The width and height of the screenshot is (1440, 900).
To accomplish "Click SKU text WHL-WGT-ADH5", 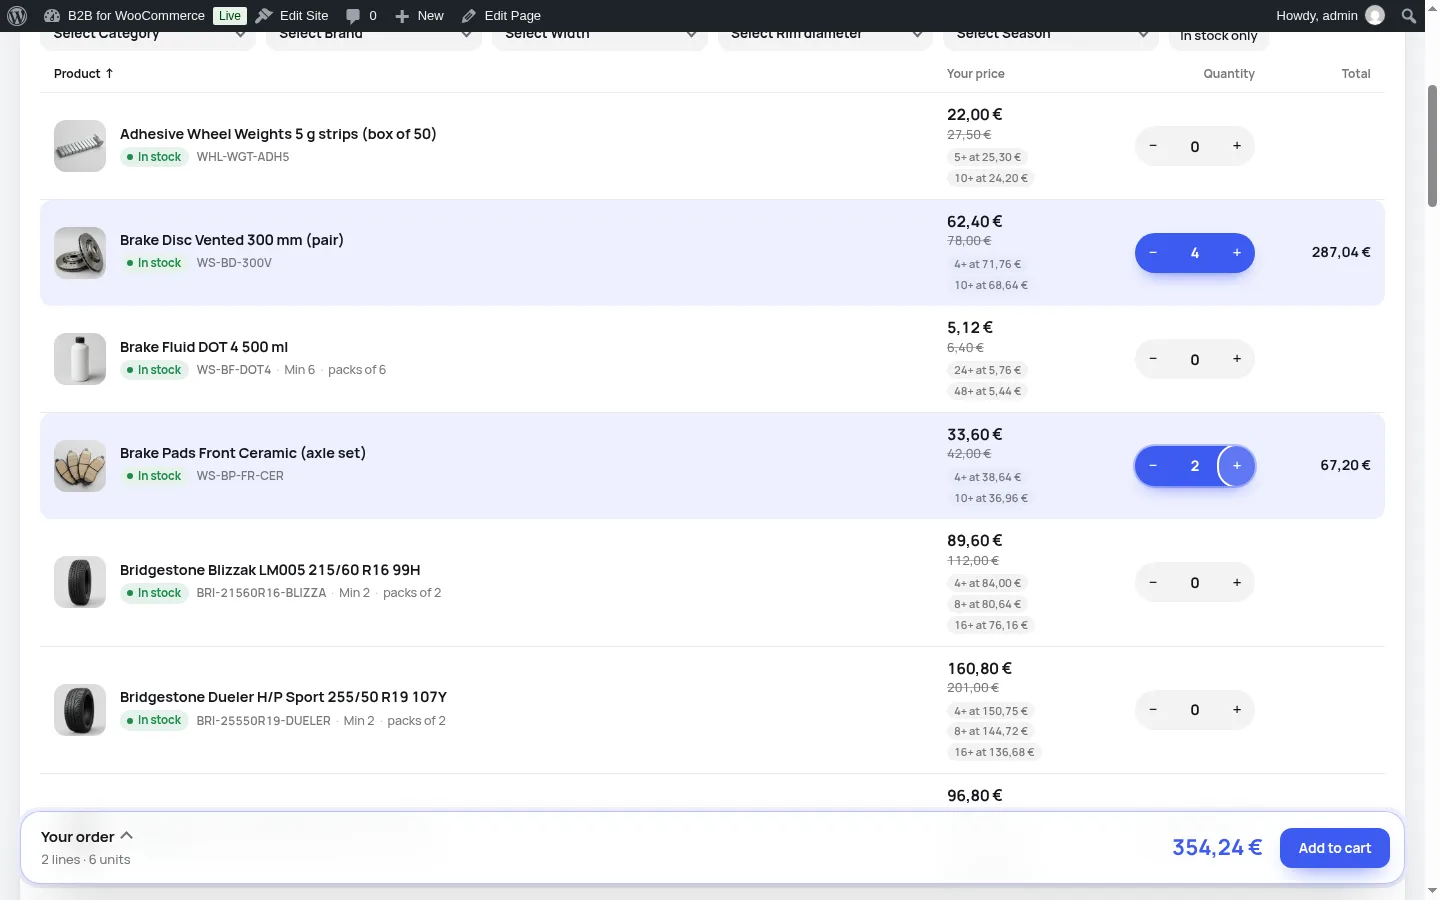I will (x=243, y=157).
